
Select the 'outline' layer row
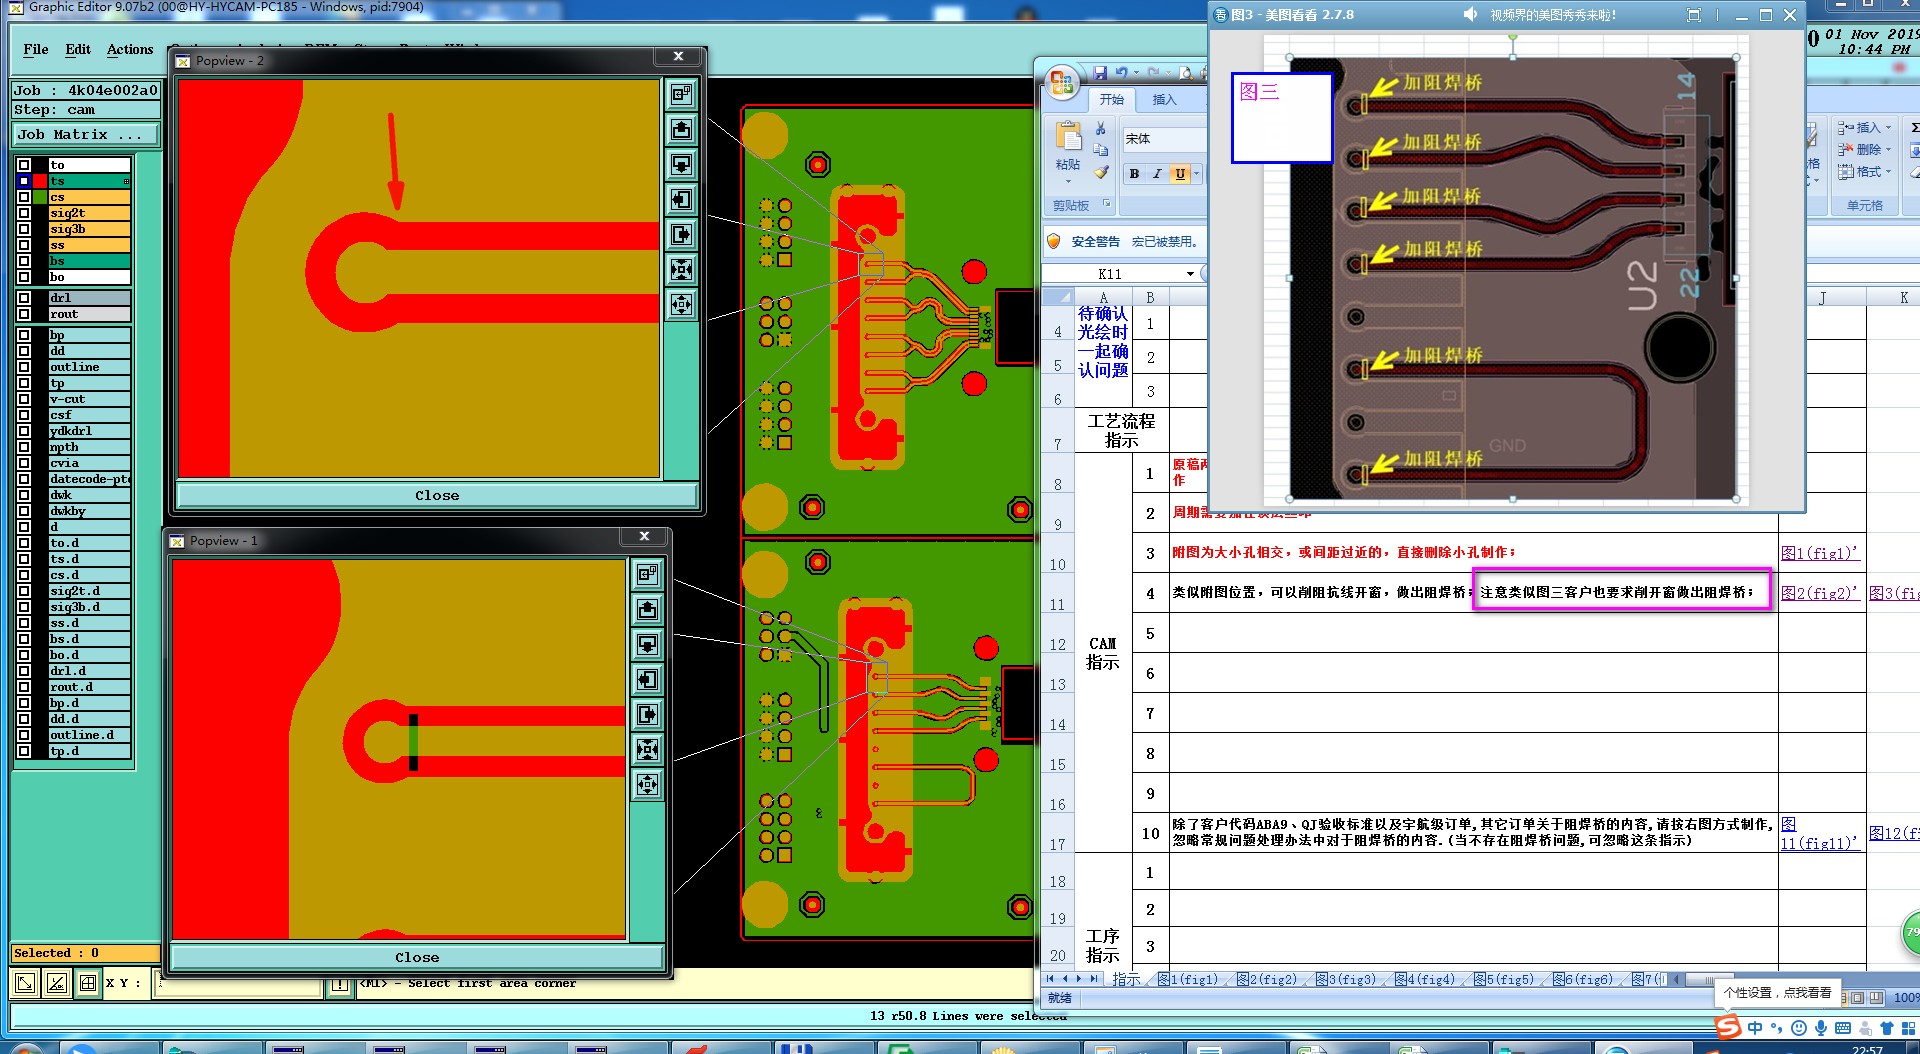point(89,367)
